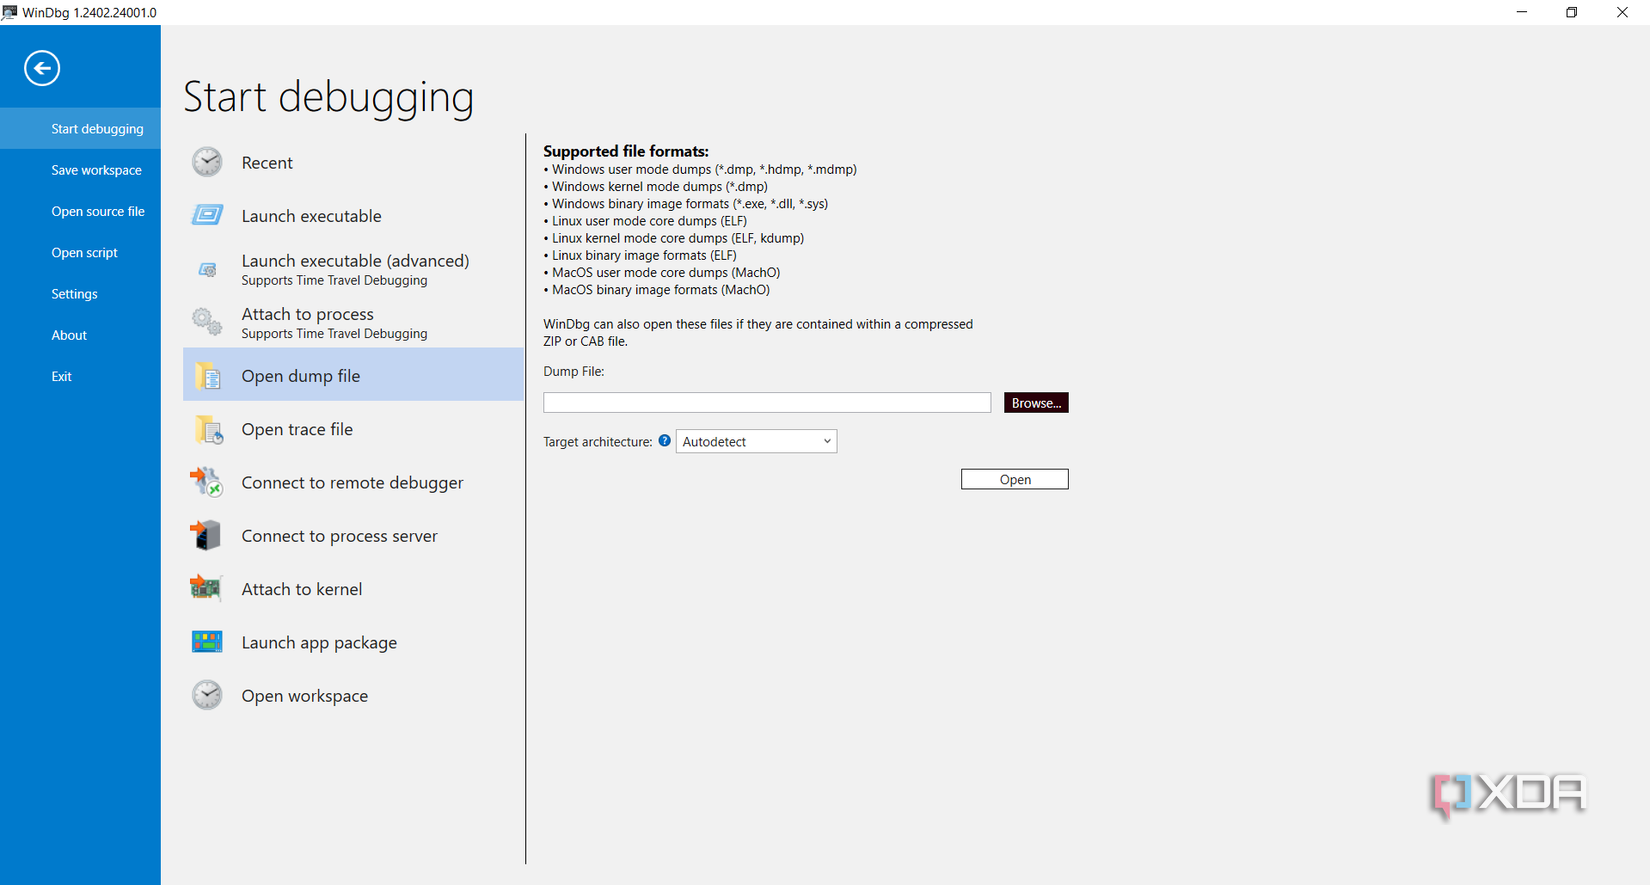
Task: Click the Launch executable window icon
Action: click(x=207, y=215)
